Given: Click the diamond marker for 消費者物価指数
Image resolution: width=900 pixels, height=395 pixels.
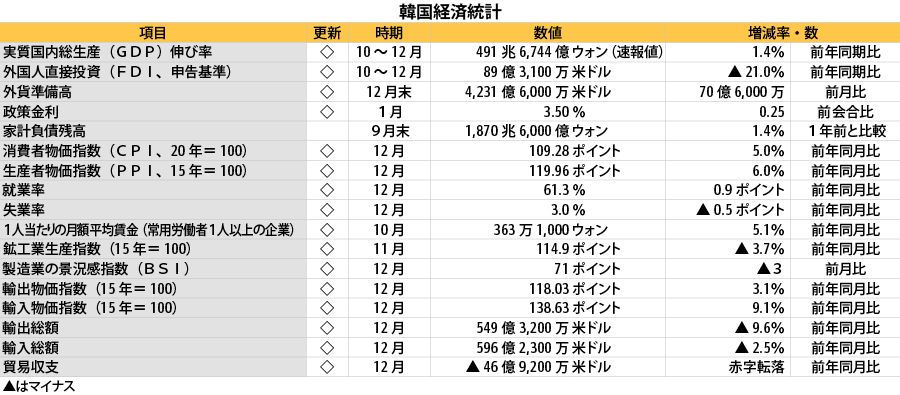Looking at the screenshot, I should coord(327,151).
